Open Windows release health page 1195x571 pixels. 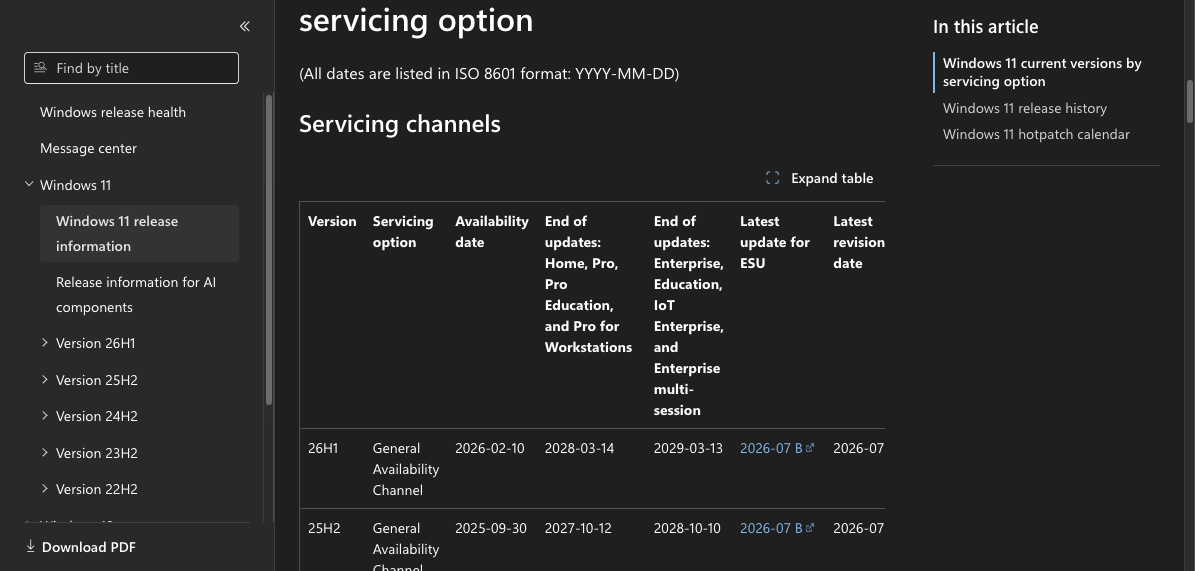point(113,112)
